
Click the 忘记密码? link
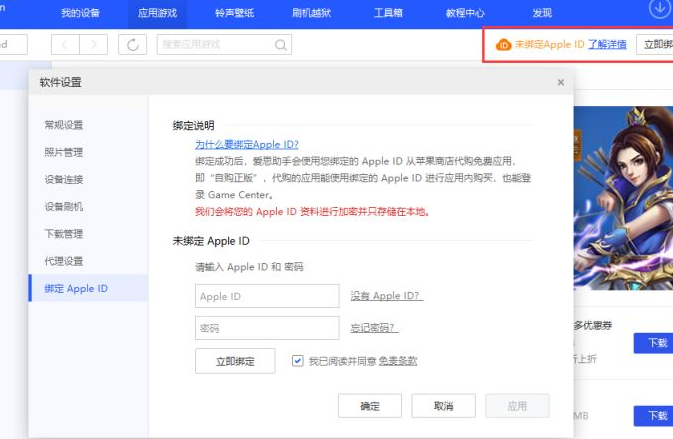click(373, 328)
